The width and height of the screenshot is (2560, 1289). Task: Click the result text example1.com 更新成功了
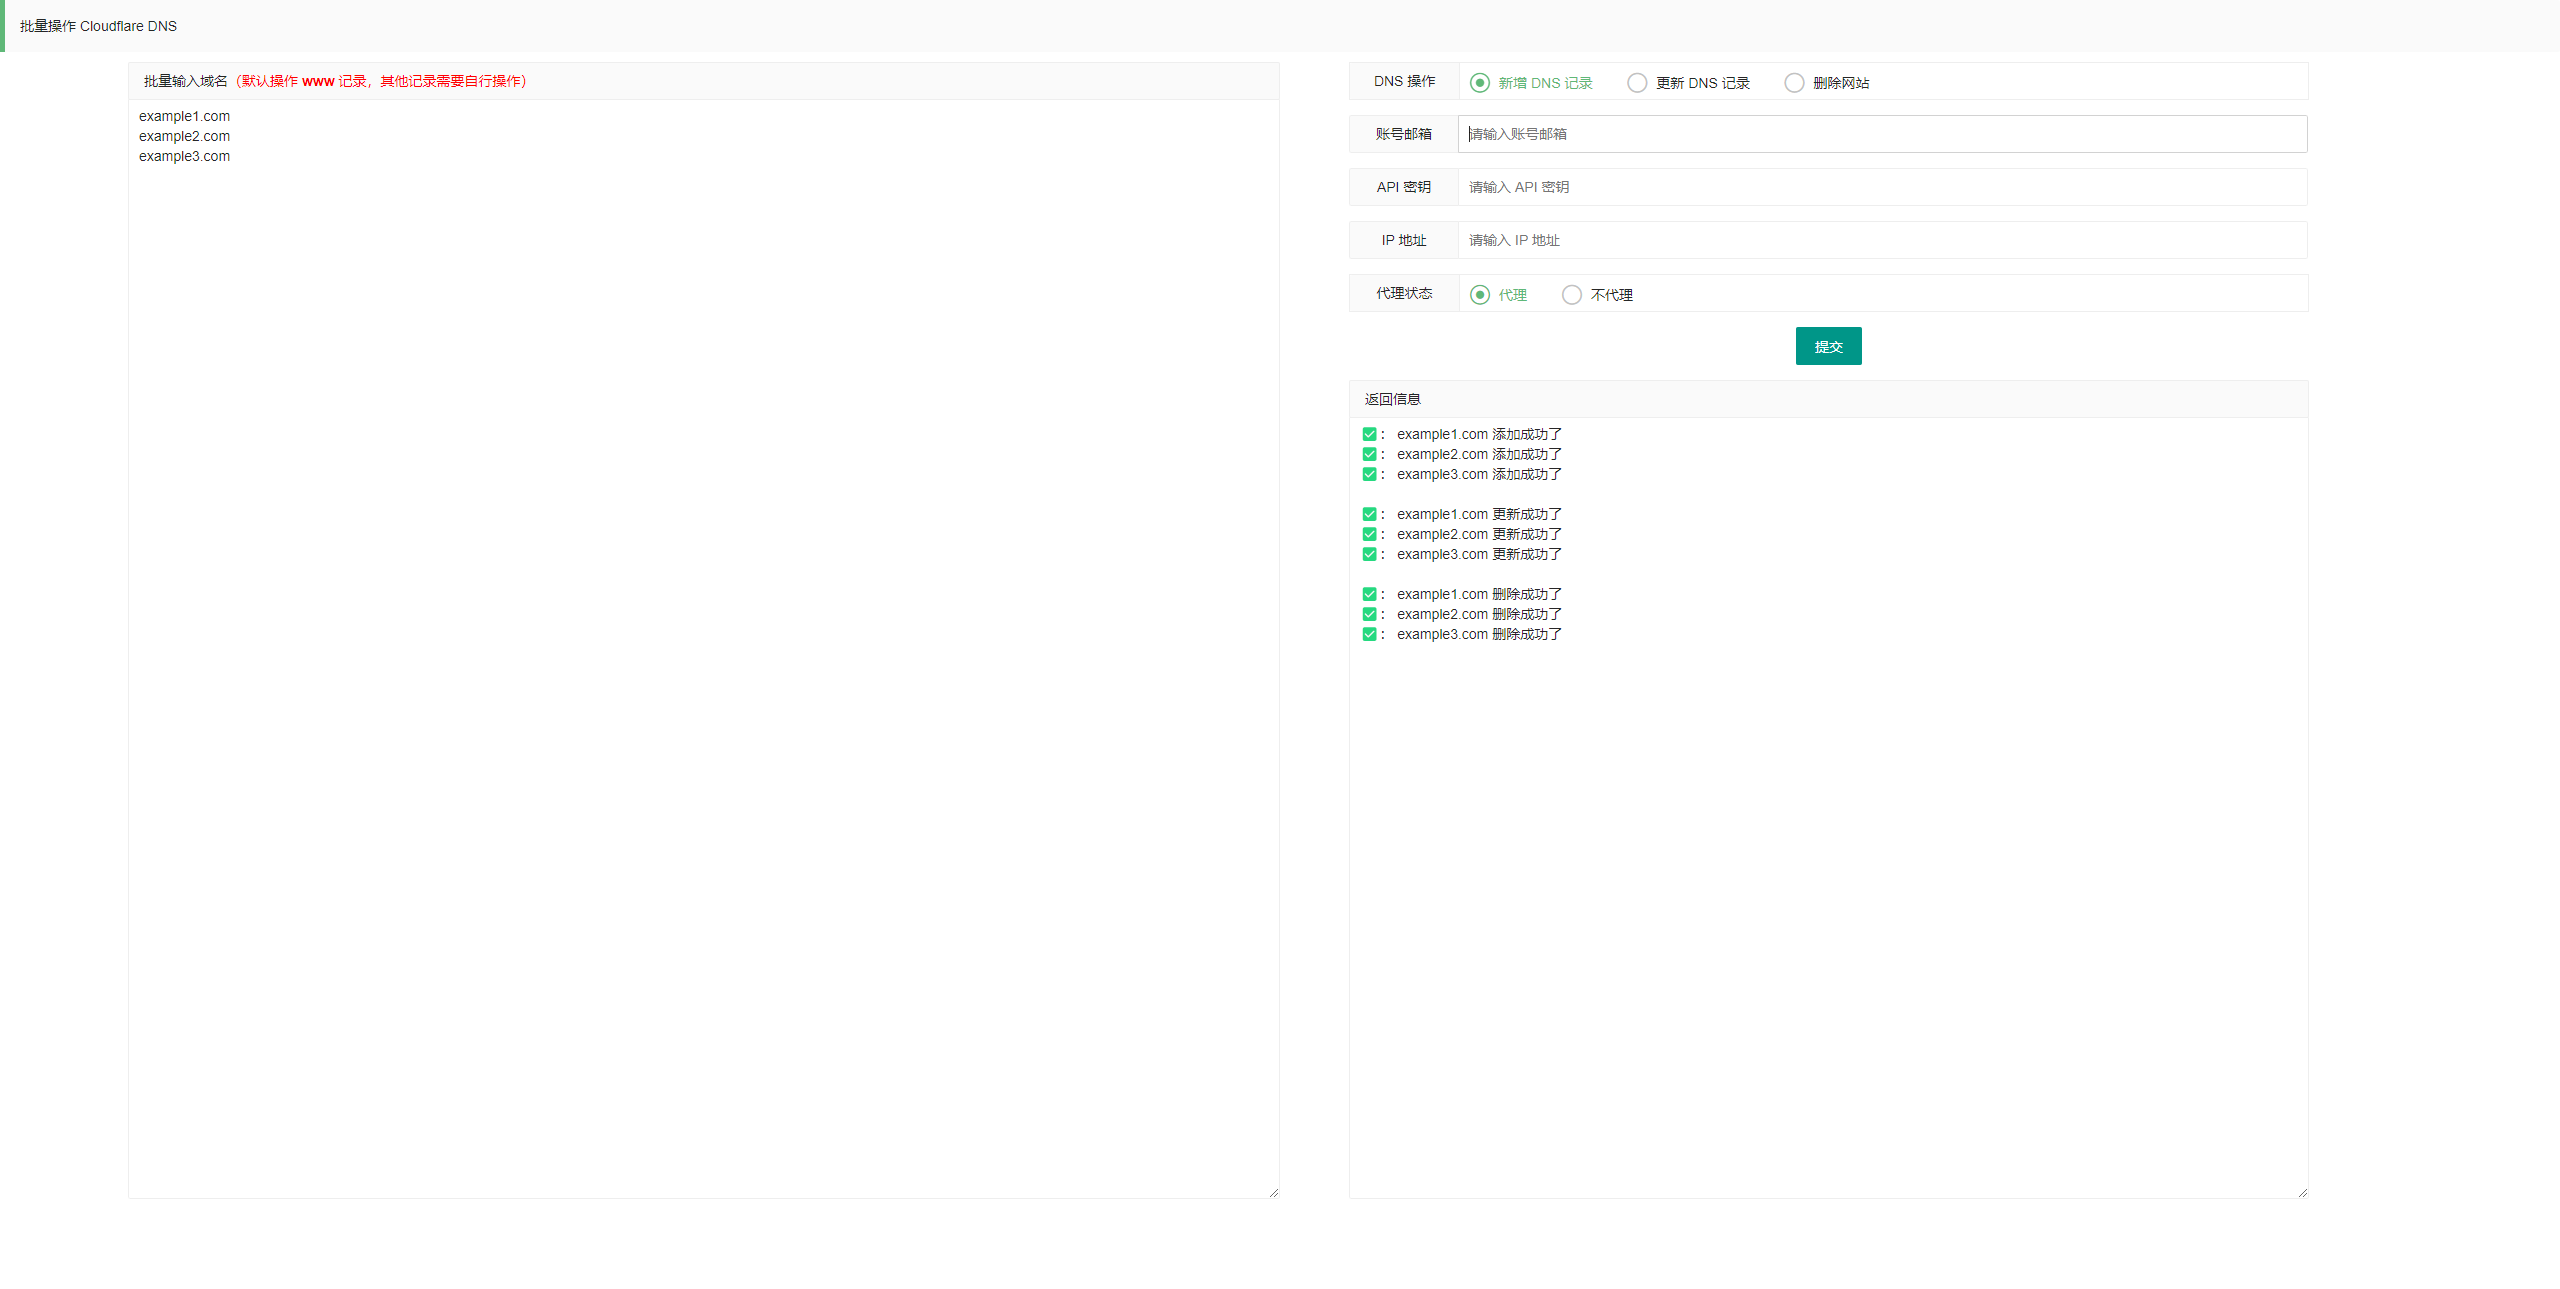(1479, 514)
